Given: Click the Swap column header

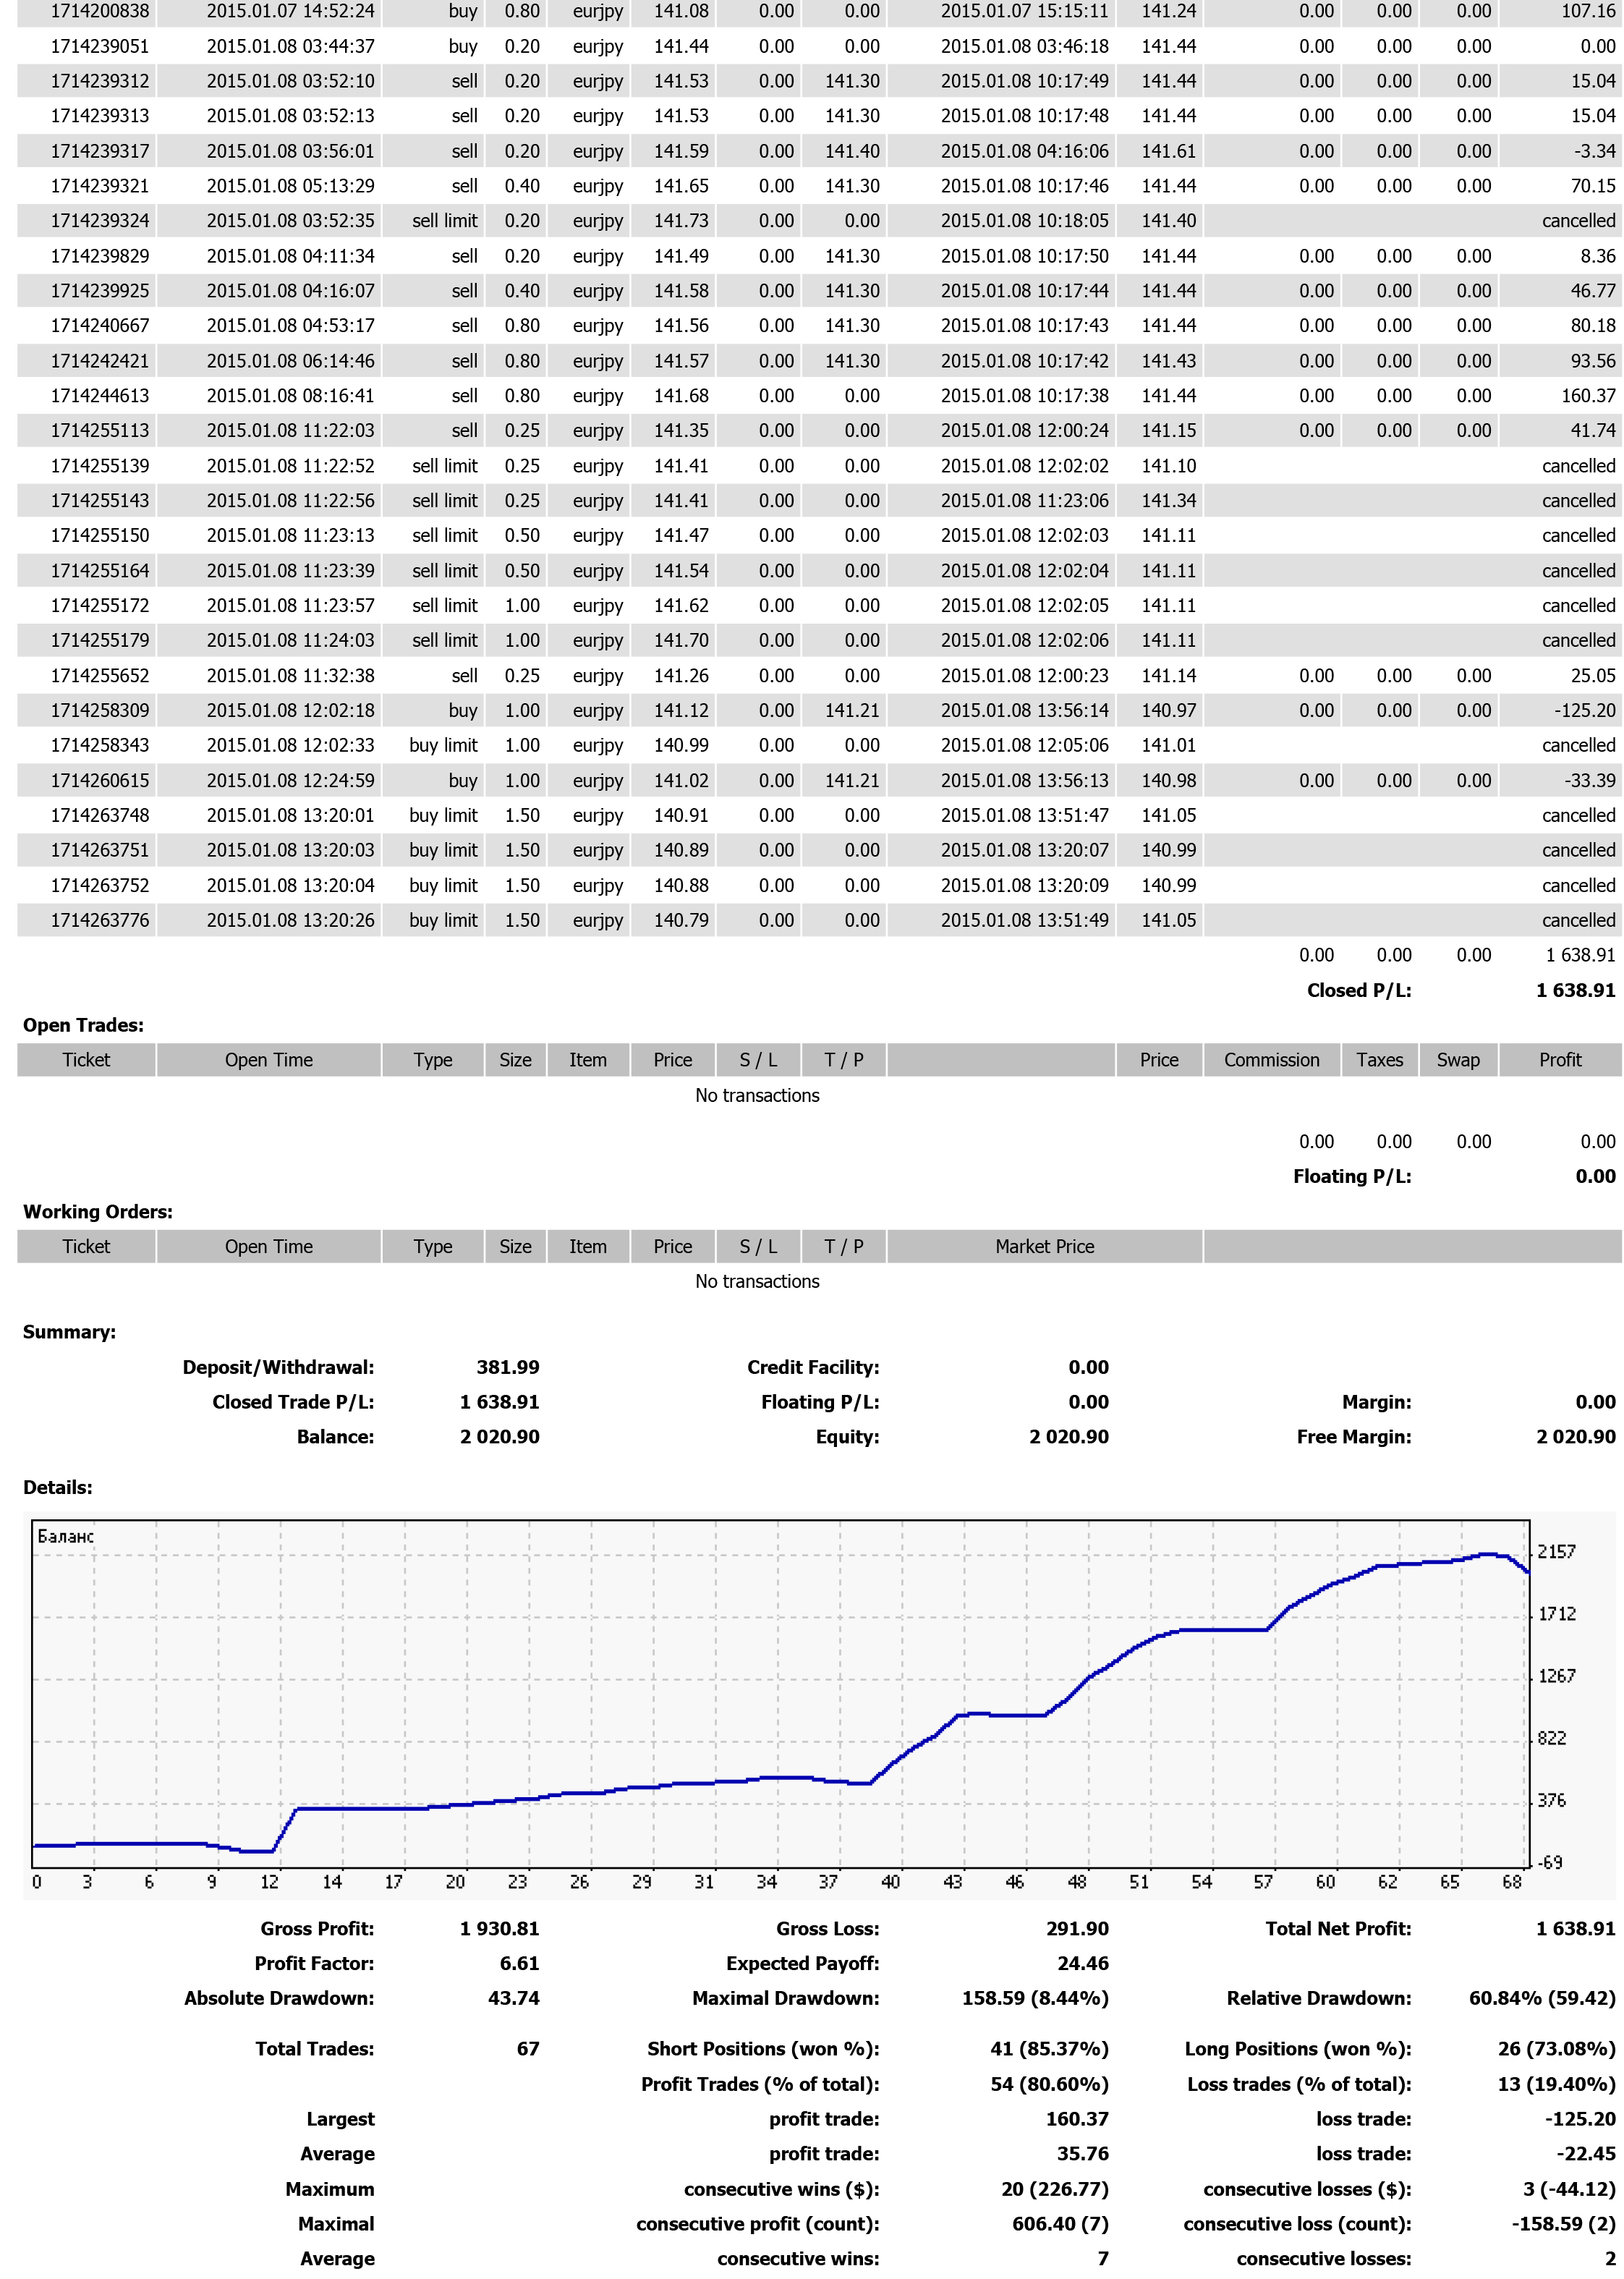Looking at the screenshot, I should 1458,1060.
